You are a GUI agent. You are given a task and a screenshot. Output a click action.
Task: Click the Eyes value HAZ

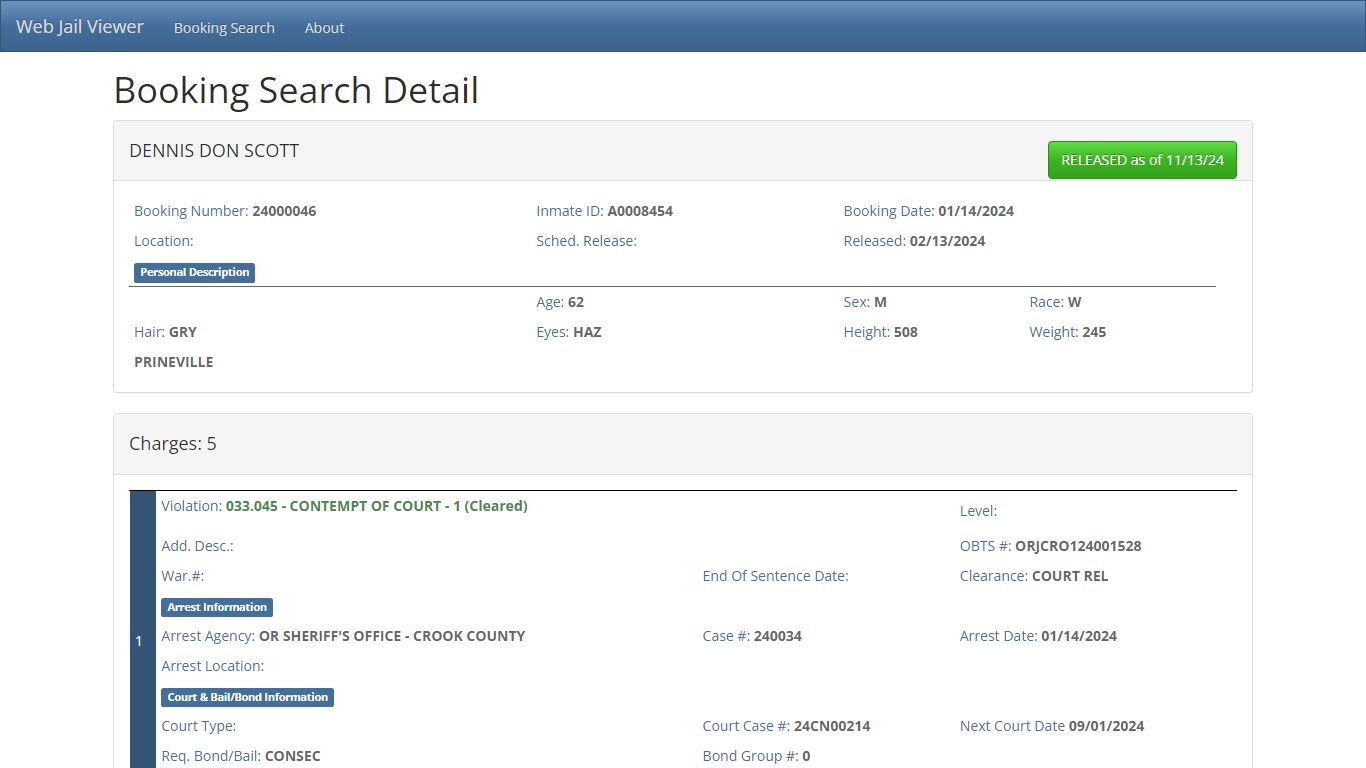pos(587,332)
